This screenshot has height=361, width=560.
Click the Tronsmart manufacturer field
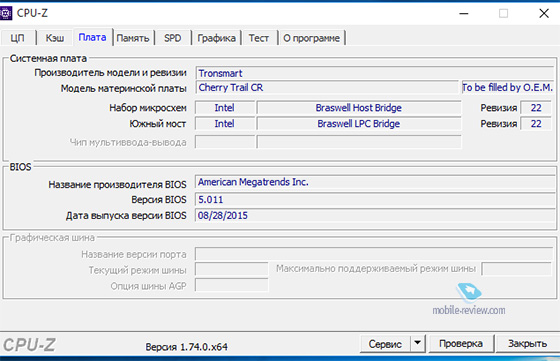[375, 73]
